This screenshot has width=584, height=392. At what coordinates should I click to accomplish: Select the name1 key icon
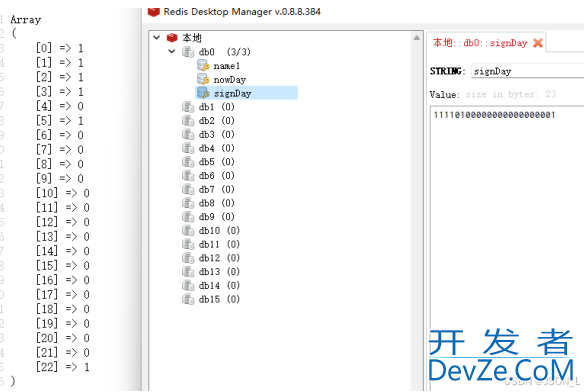point(203,66)
